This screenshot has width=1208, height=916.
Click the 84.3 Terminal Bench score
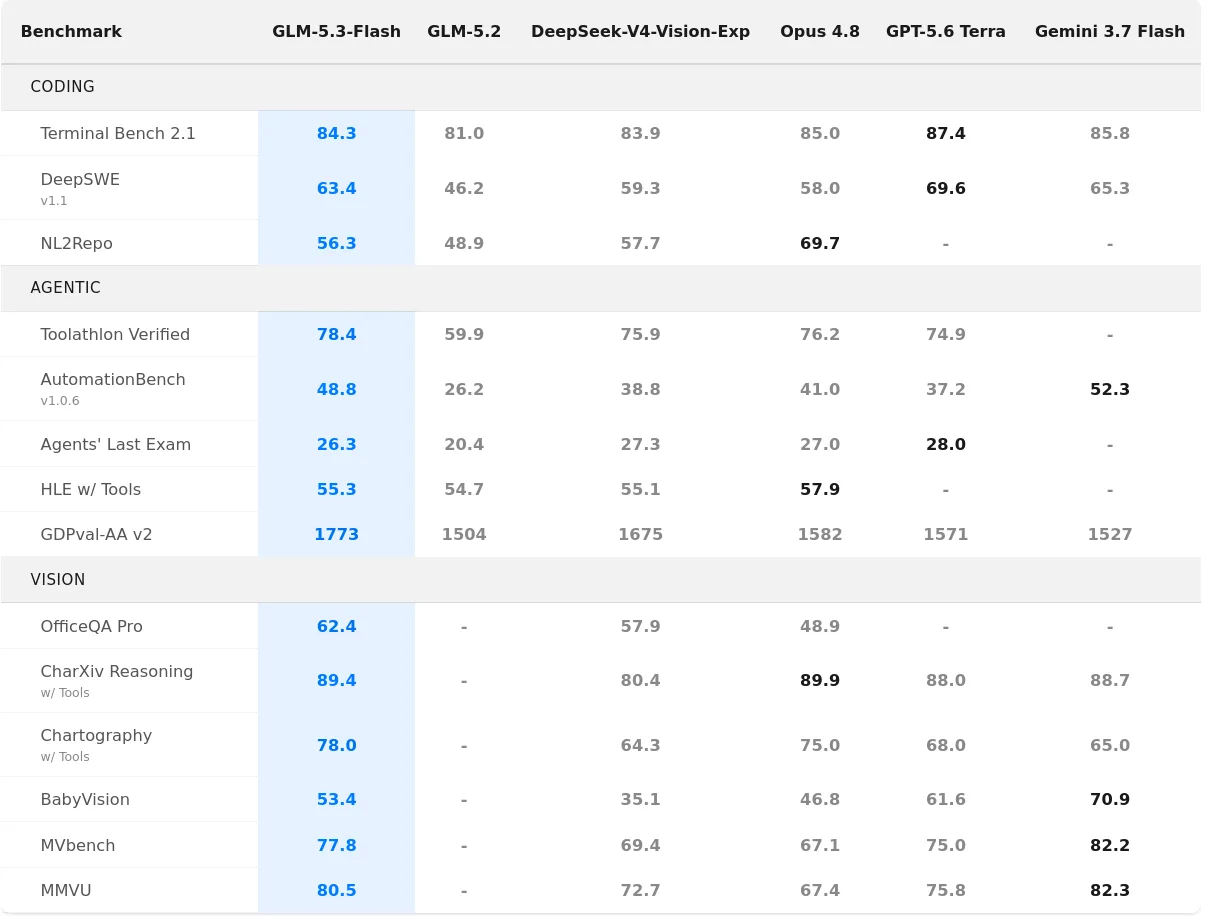(336, 134)
